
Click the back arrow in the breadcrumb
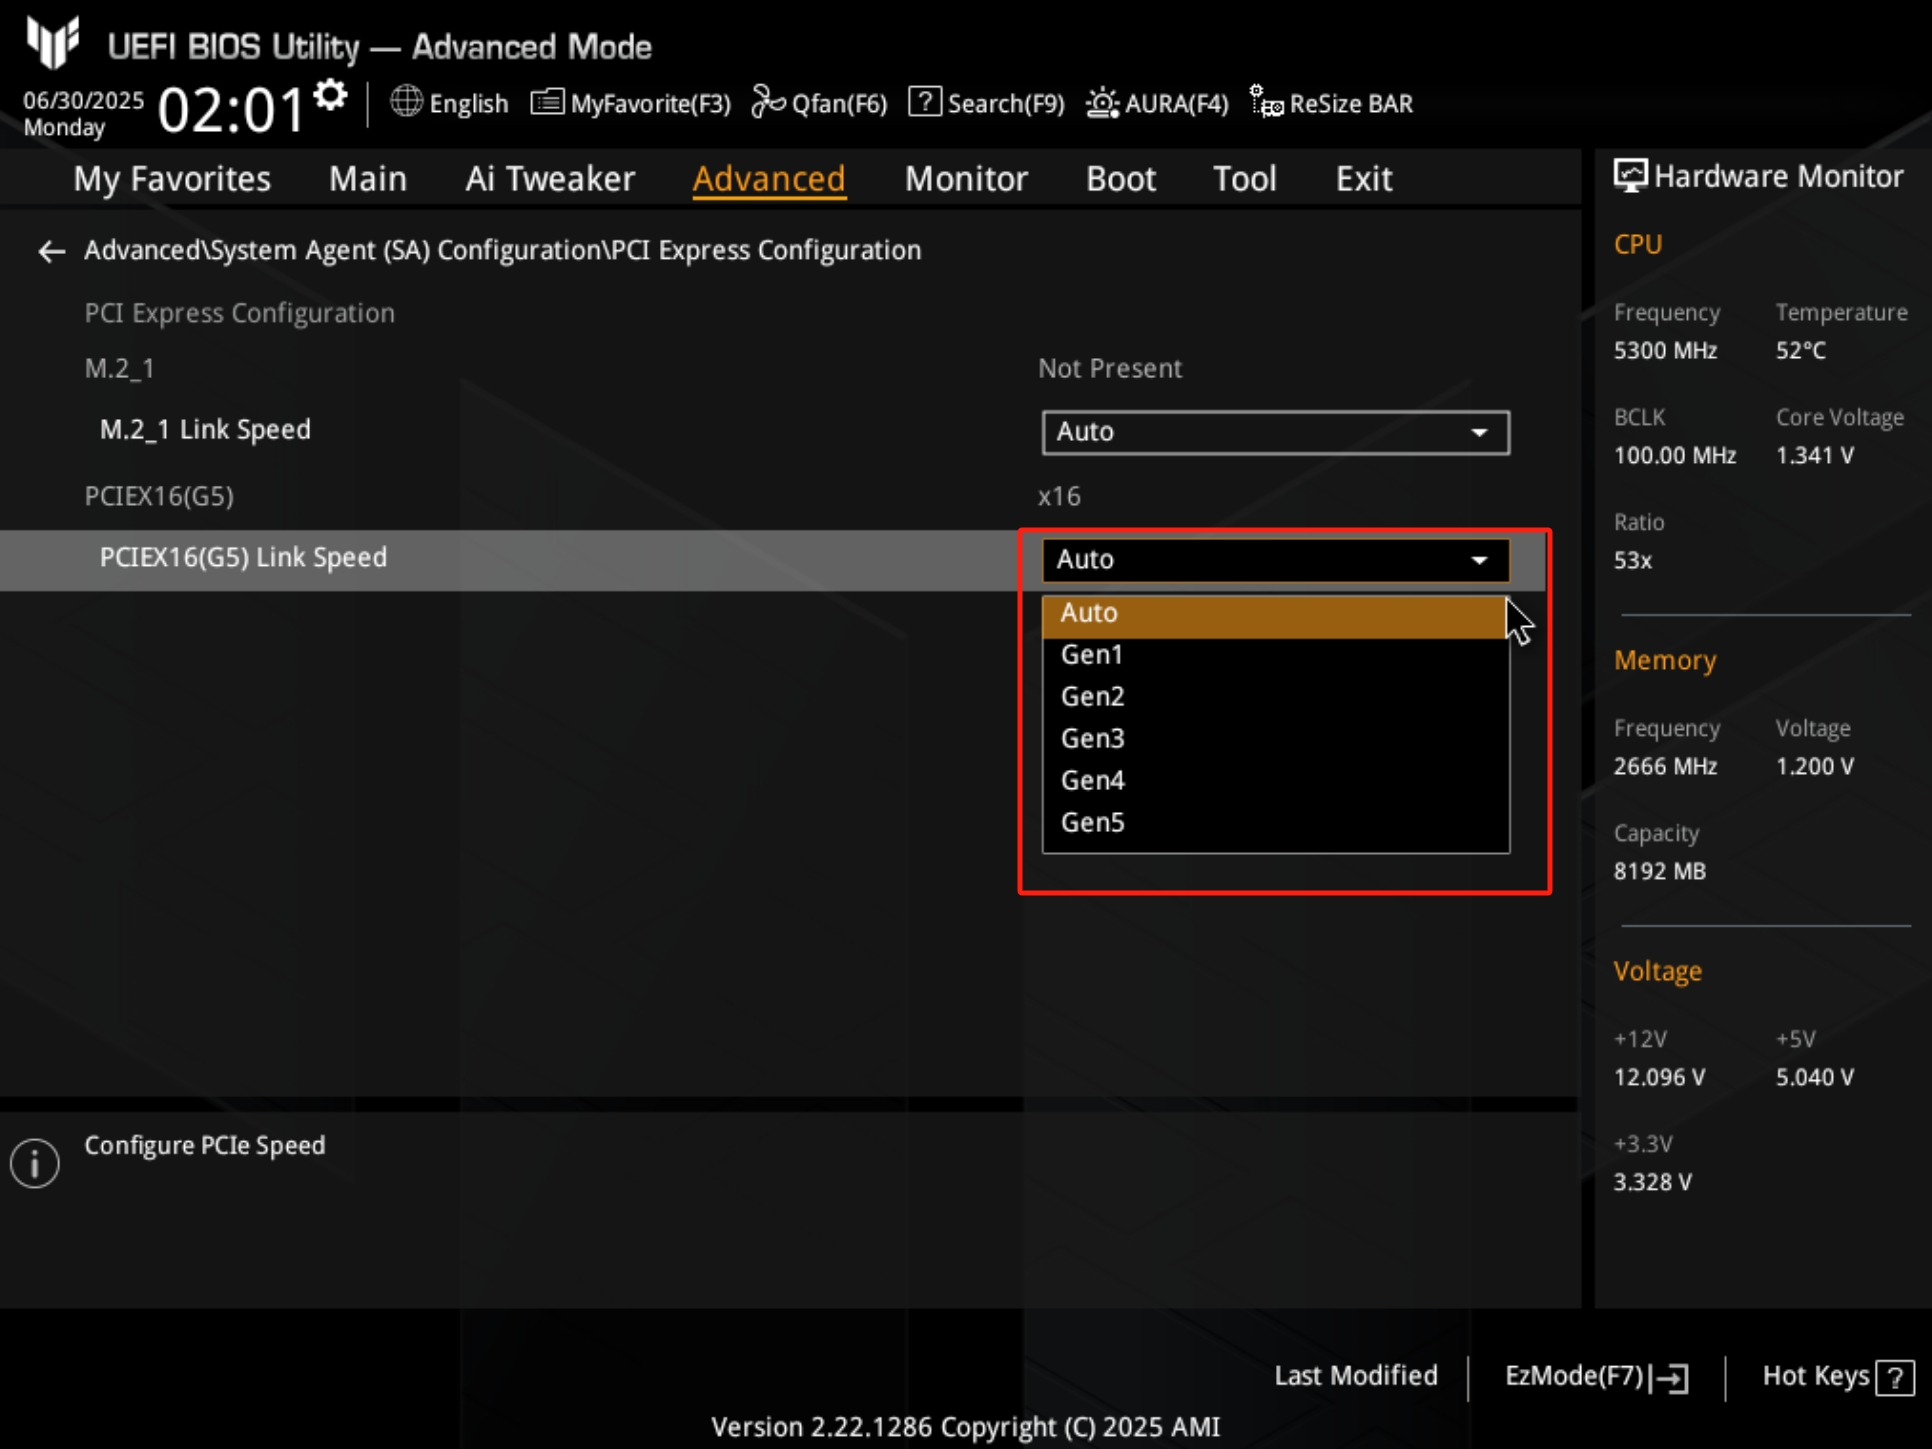51,251
